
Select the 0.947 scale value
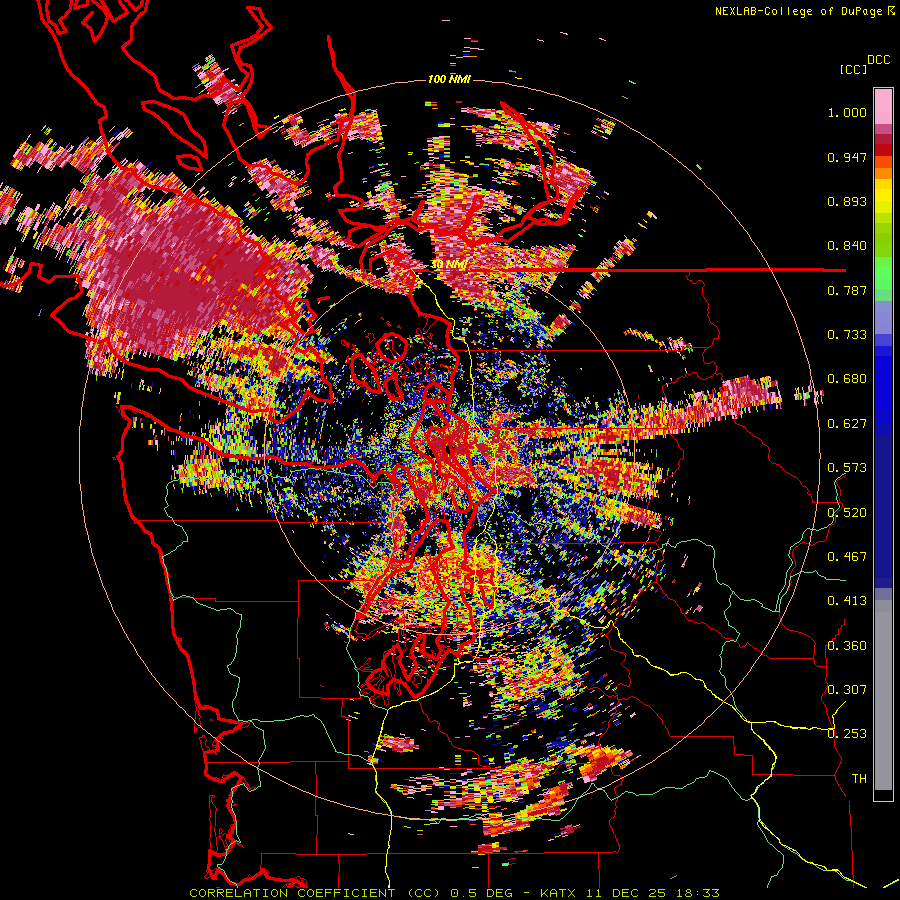tap(847, 157)
